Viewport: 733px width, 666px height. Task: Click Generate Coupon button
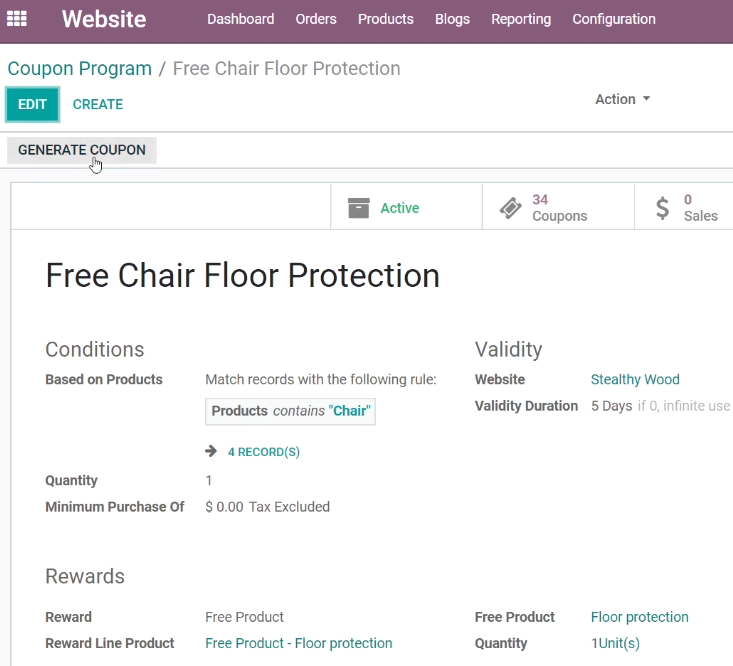(82, 150)
